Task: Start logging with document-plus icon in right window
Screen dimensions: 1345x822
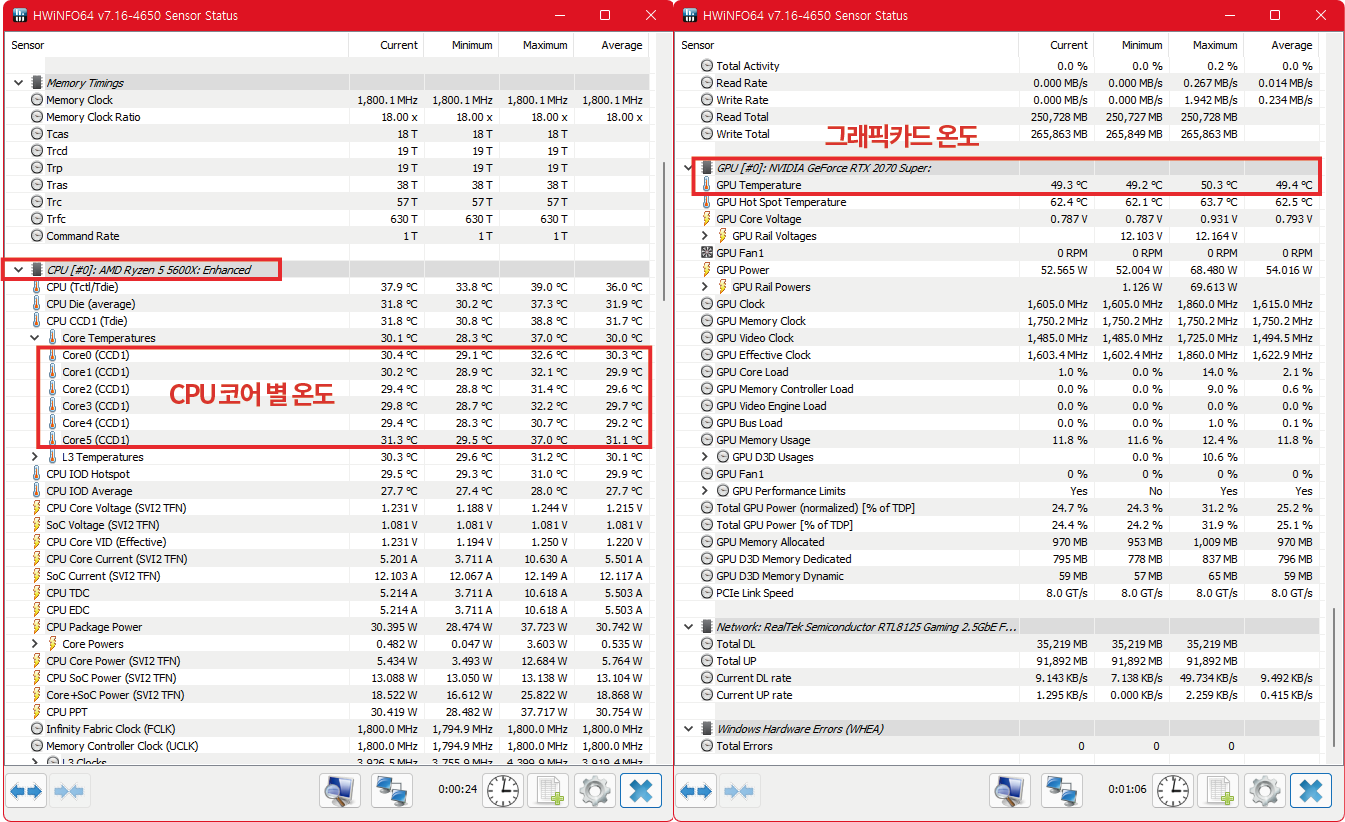Action: coord(1218,791)
